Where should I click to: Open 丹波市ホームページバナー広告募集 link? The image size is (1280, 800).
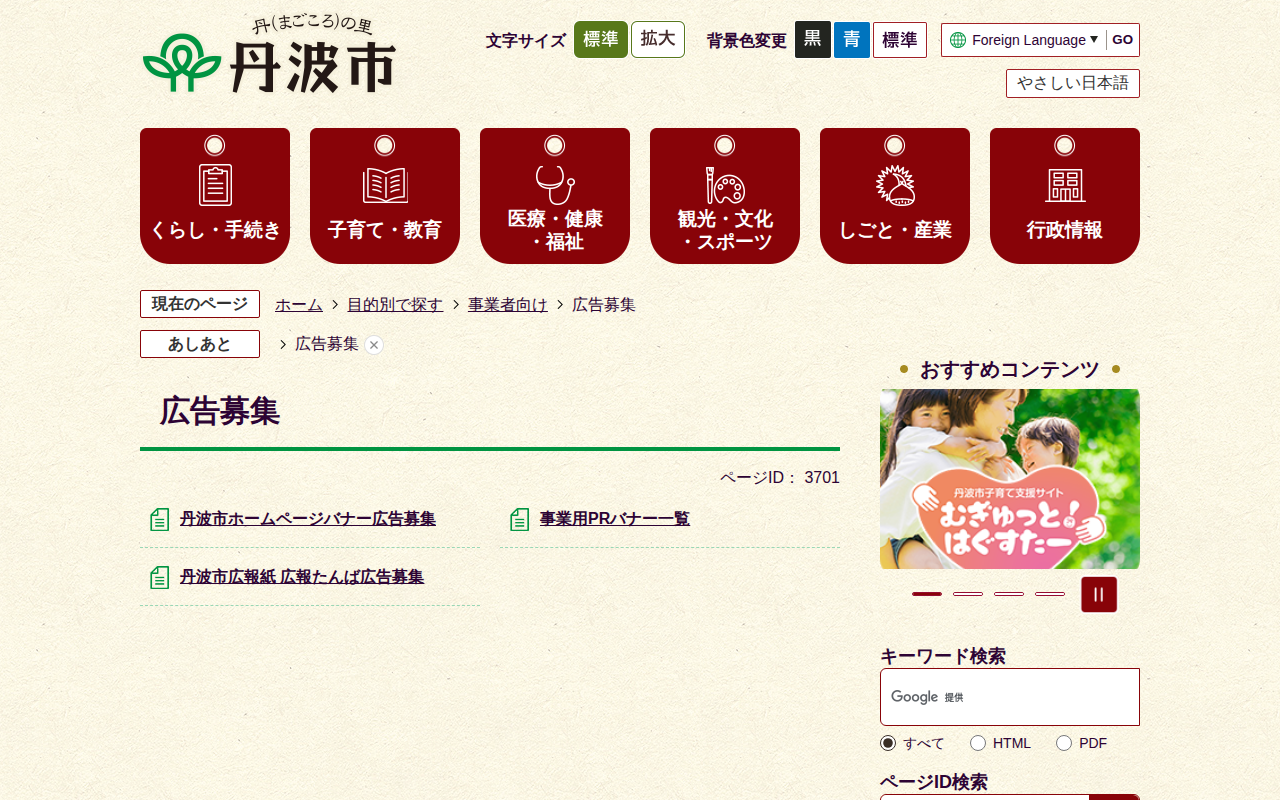click(308, 519)
